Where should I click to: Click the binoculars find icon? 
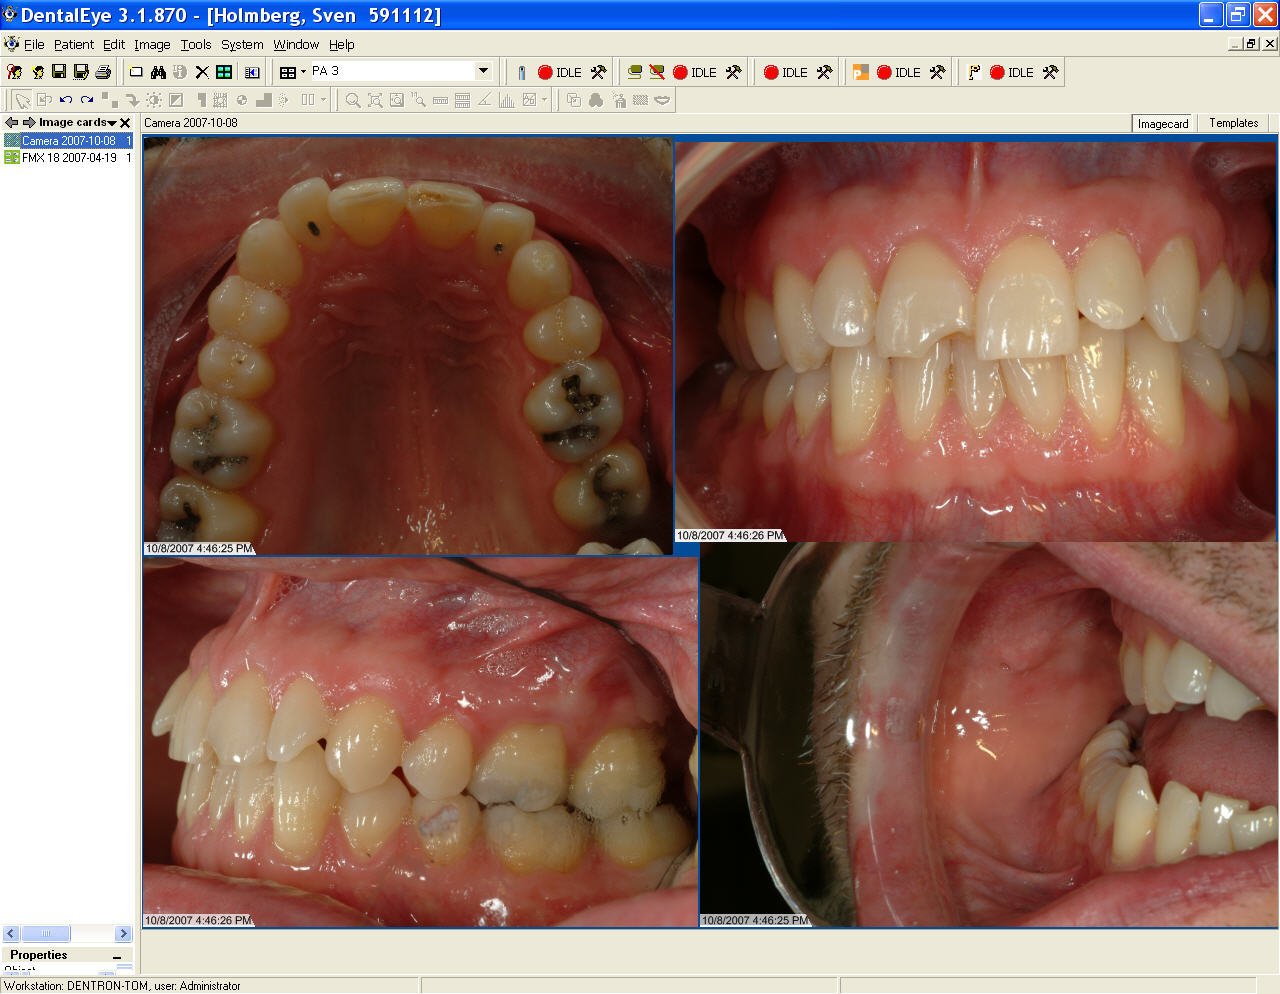coord(158,72)
